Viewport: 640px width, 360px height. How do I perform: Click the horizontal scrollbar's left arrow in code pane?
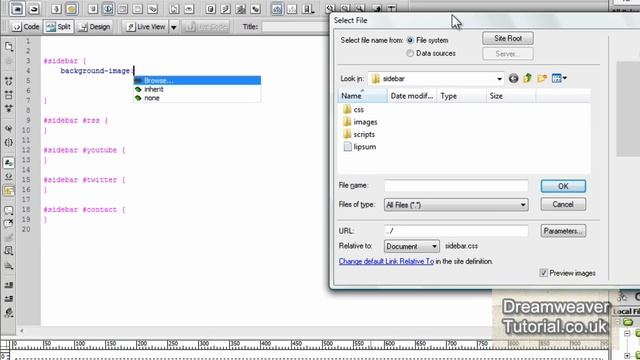(x=22, y=331)
